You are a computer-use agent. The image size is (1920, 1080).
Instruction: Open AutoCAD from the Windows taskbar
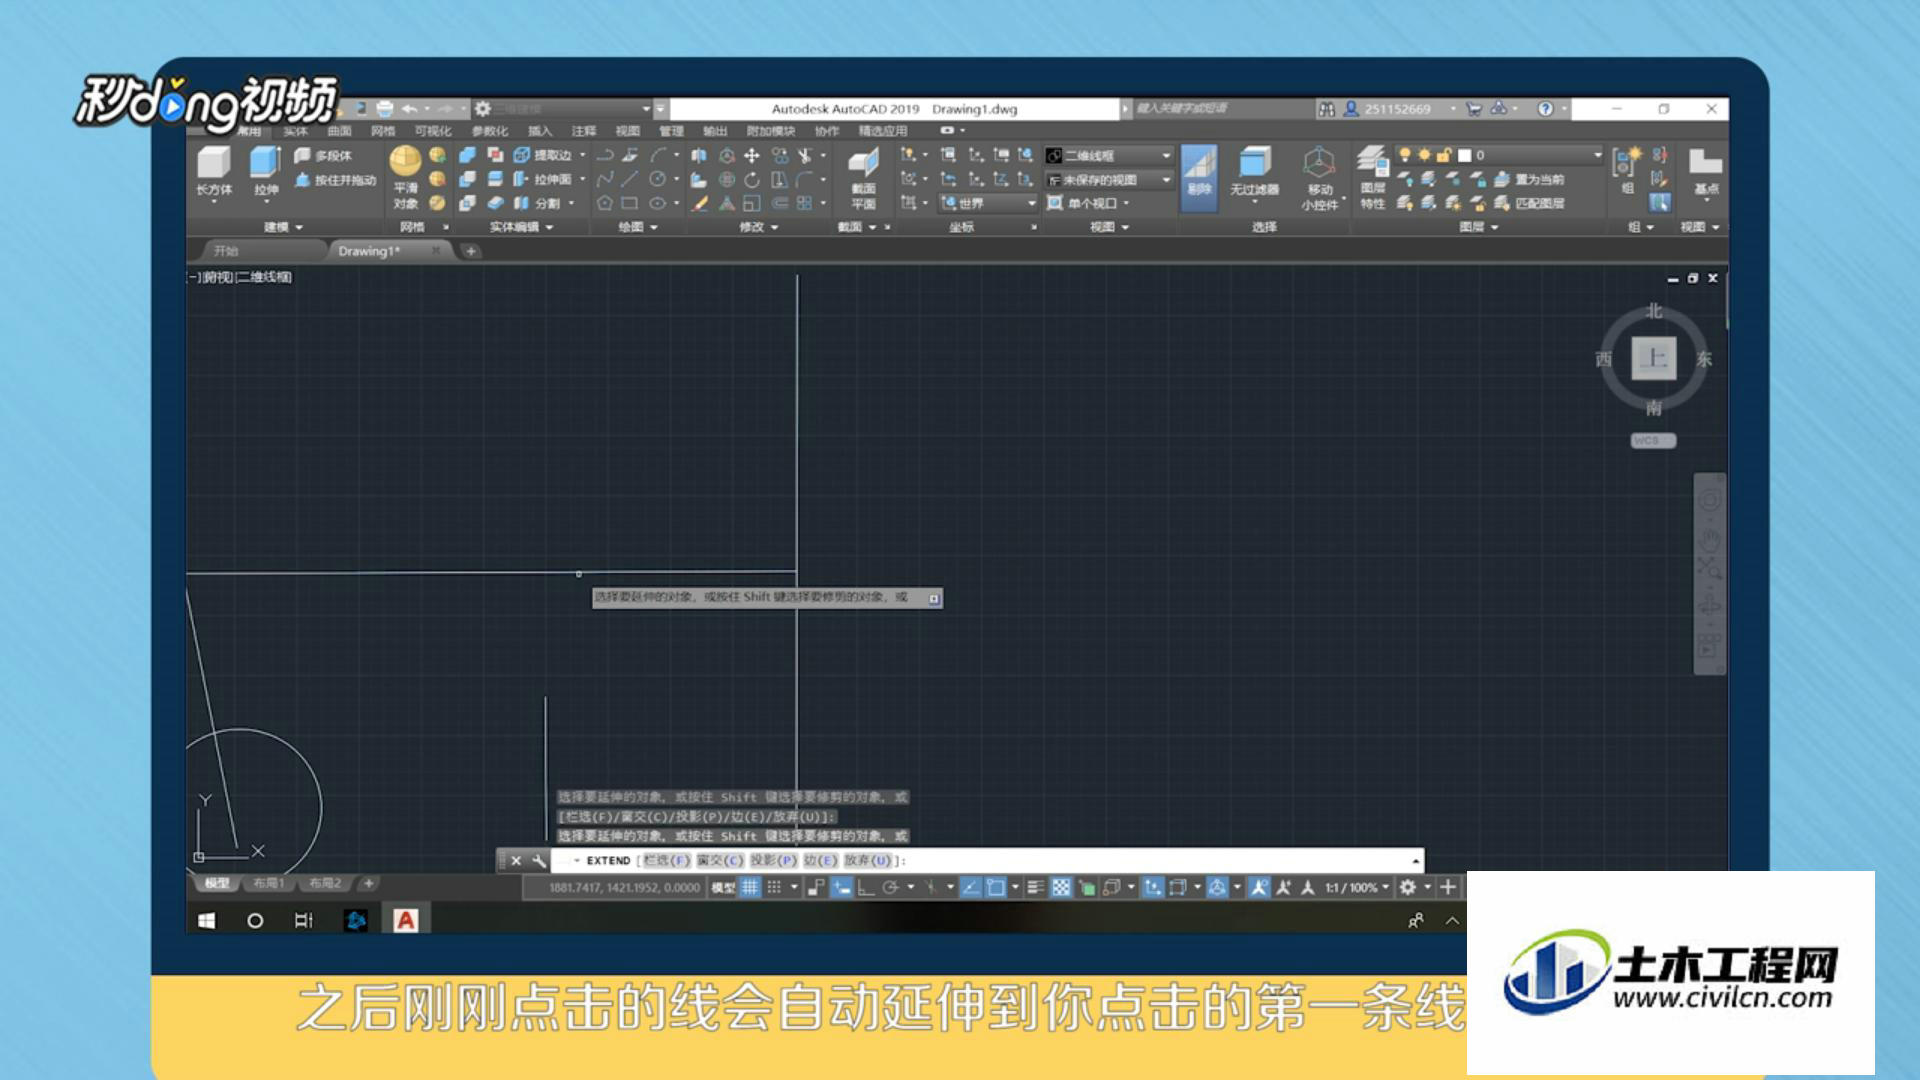click(x=405, y=920)
